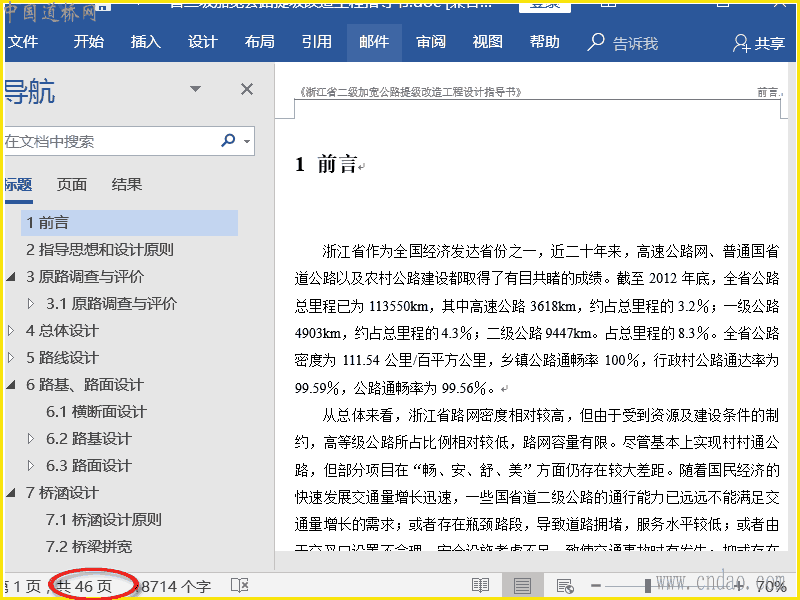
Task: Jump to heading 5 路线设计
Action: (62, 358)
